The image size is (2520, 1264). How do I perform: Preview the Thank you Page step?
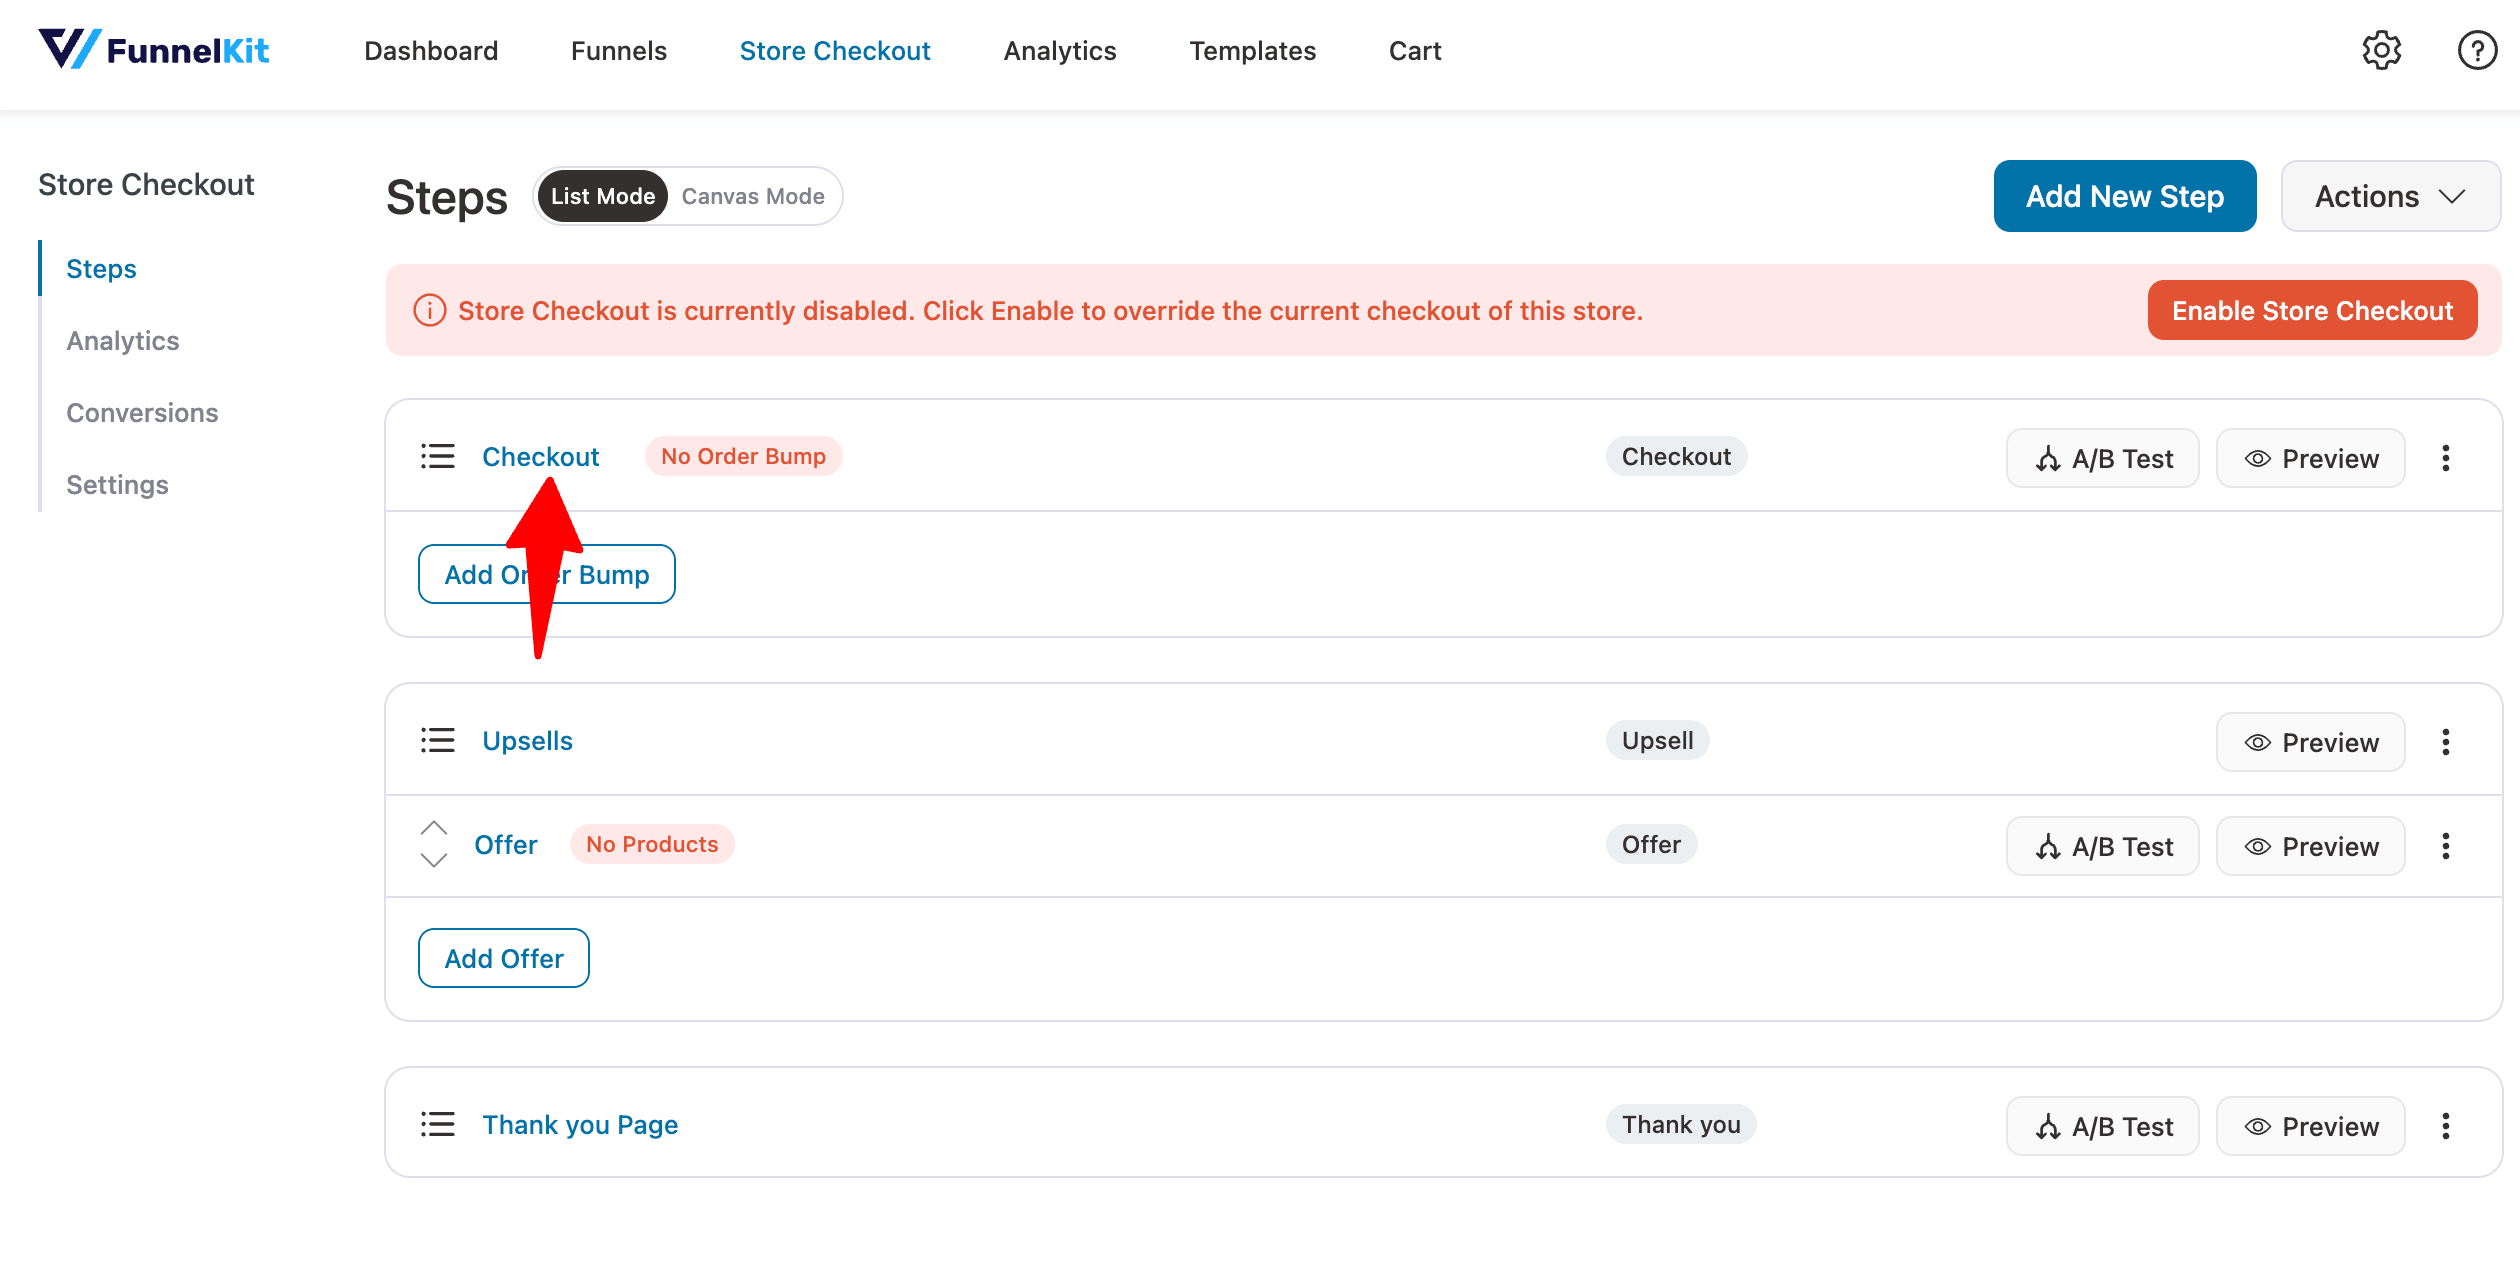pos(2311,1126)
